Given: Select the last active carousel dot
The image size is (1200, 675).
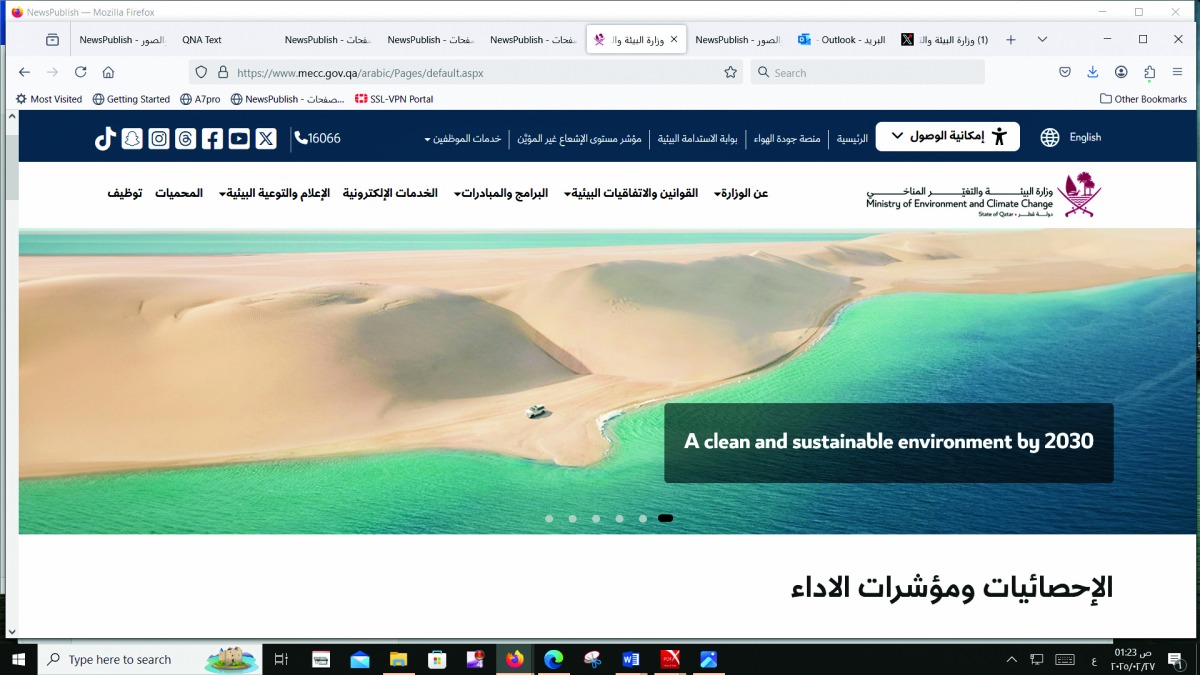Looking at the screenshot, I should (665, 518).
